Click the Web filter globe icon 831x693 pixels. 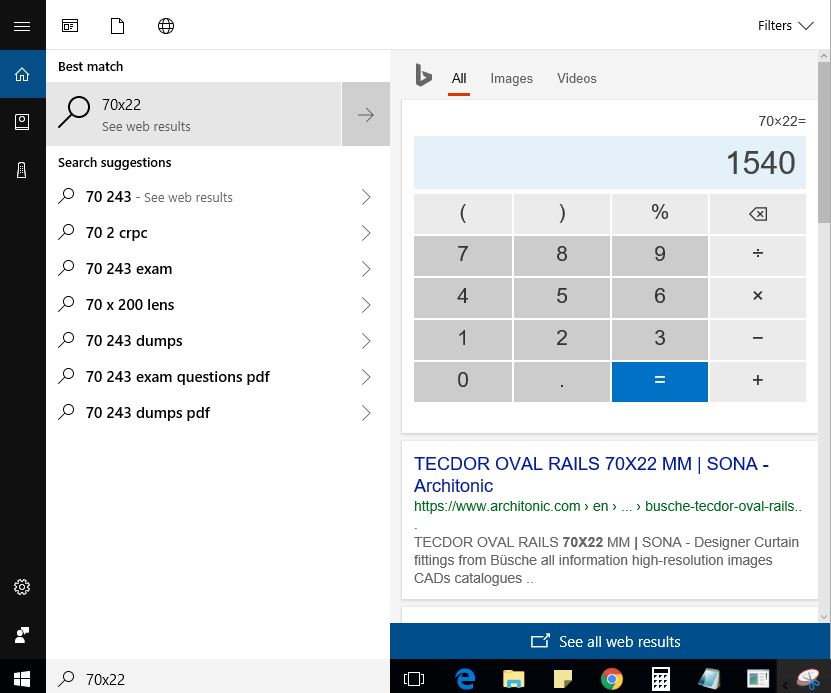(x=166, y=26)
